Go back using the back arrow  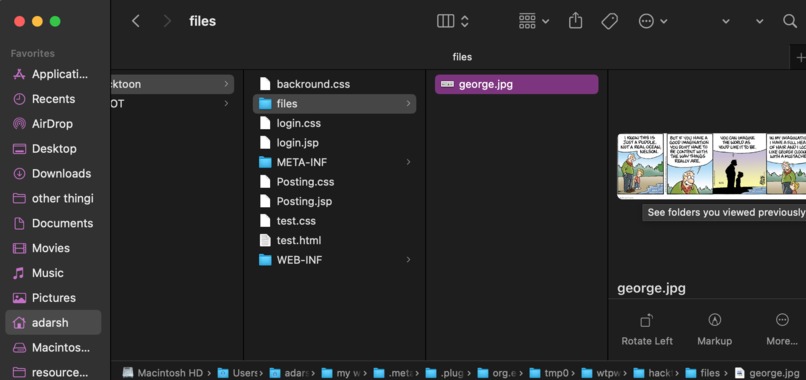136,21
